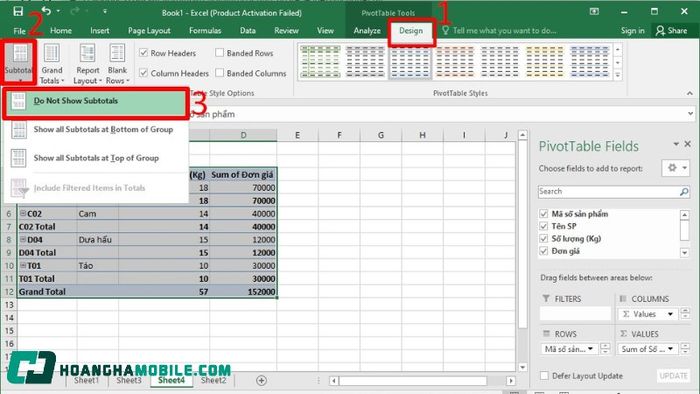This screenshot has width=700, height=394.
Task: Uncheck the Tên SP field
Action: click(543, 226)
